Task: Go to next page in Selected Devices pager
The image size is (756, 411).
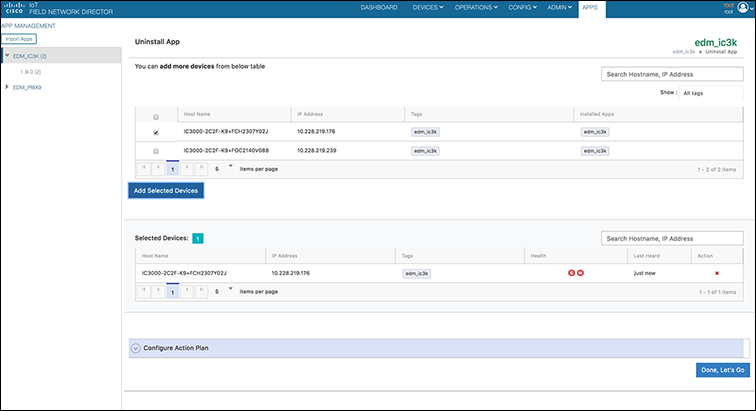Action: pos(187,291)
